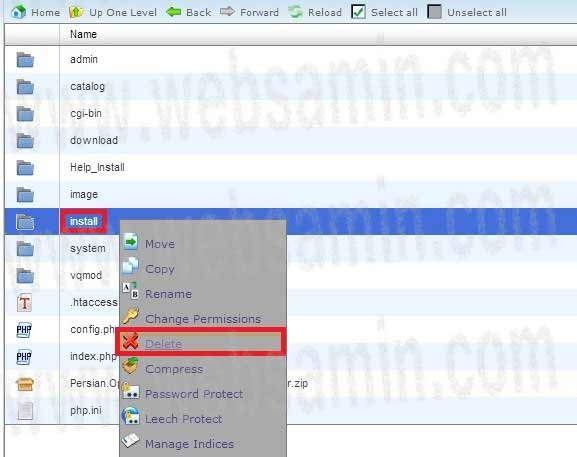The image size is (577, 457).
Task: Select the admin folder row
Action: 291,59
